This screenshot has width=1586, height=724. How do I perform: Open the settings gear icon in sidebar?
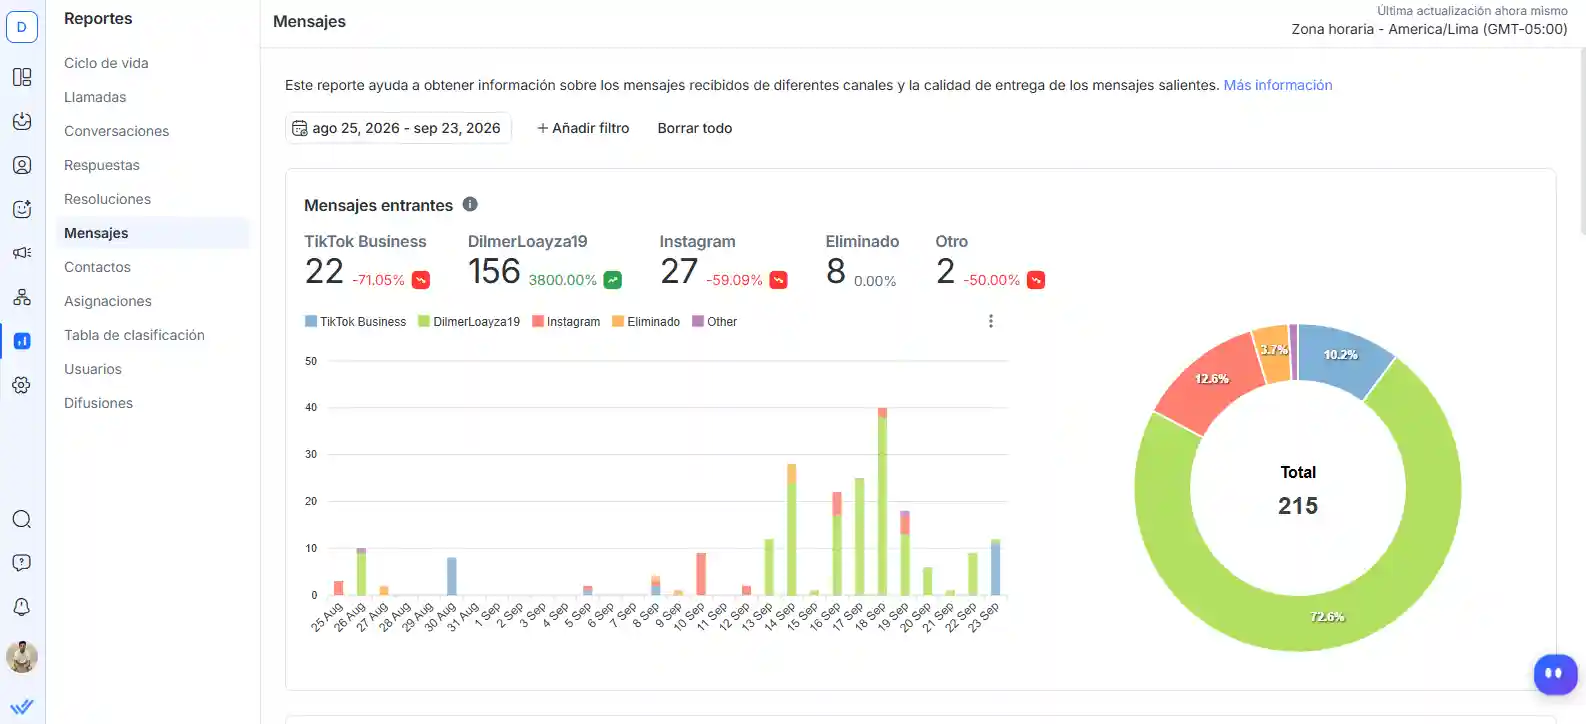tap(22, 385)
